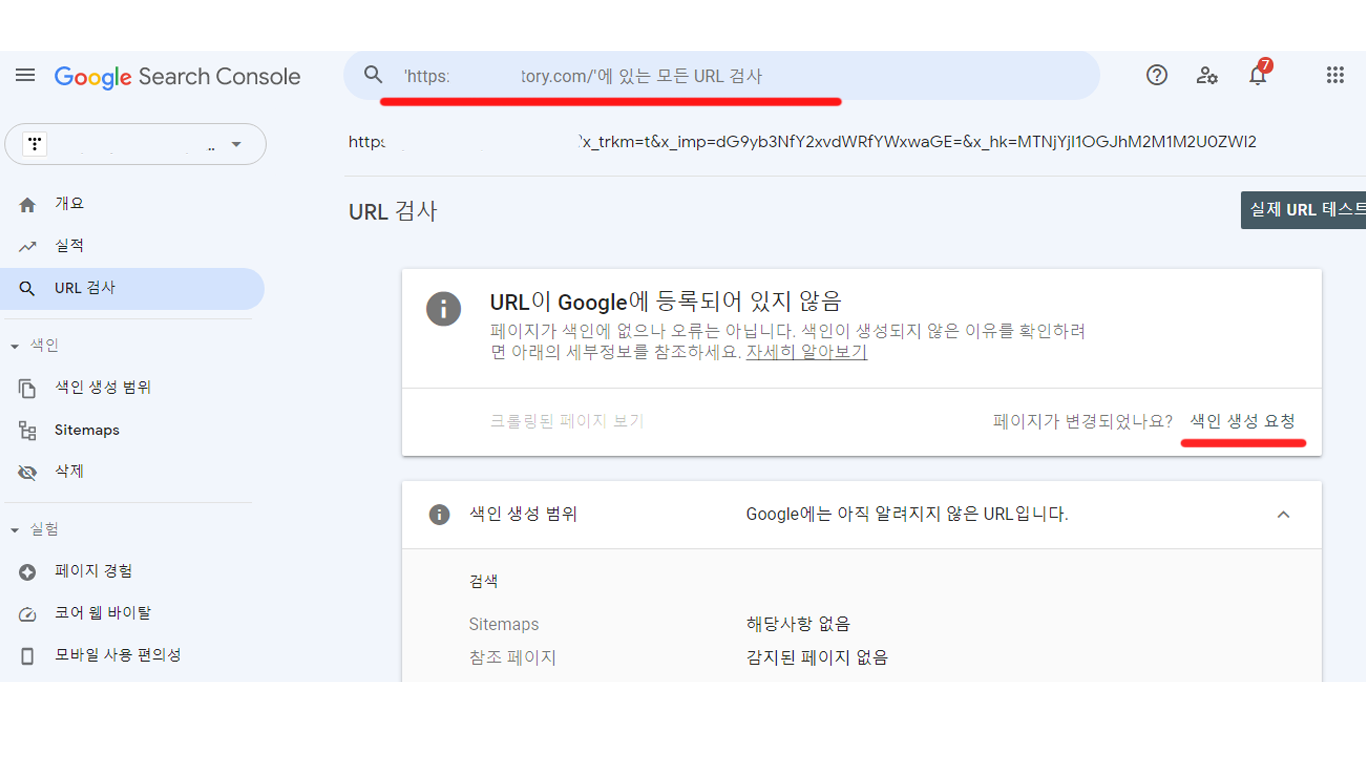Click the search magnifier icon in URL bar
This screenshot has width=1366, height=768.
(x=373, y=75)
